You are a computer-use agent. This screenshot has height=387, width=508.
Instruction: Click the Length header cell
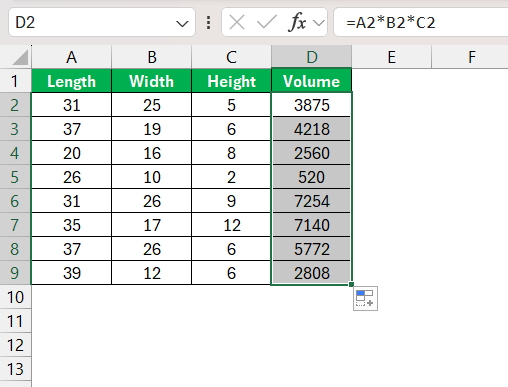click(x=71, y=81)
